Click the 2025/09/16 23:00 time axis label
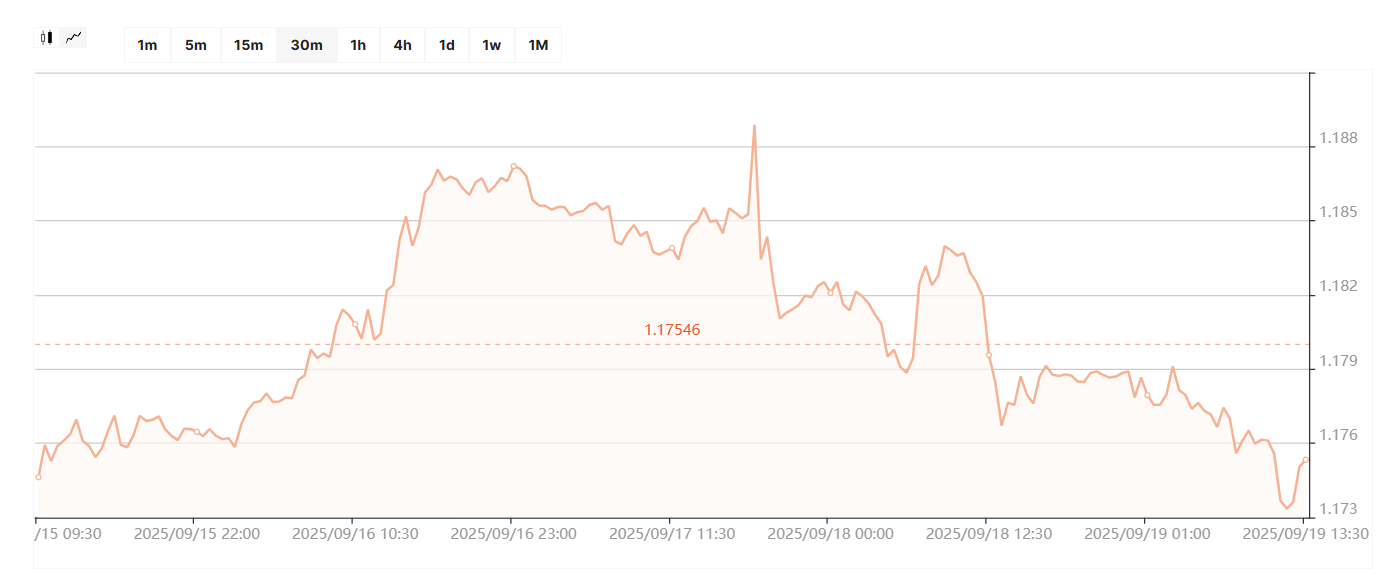Viewport: 1398px width, 580px height. tap(513, 534)
